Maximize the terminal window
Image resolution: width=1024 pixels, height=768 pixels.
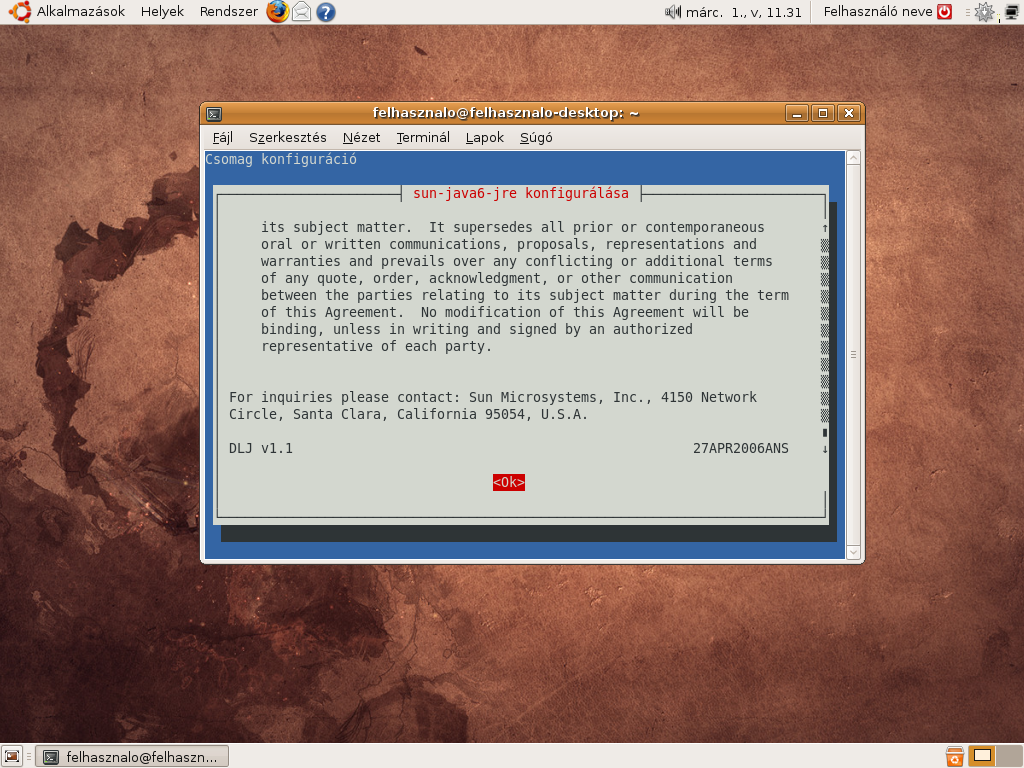823,114
